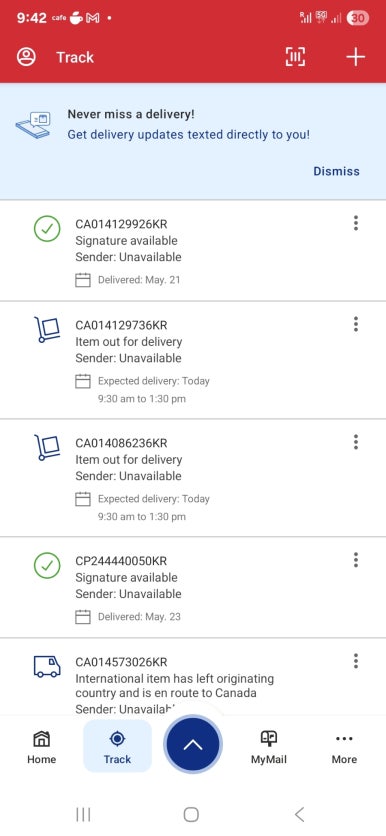This screenshot has height=836, width=386.
Task: Tap the delivery updates package illustration
Action: pyautogui.click(x=33, y=126)
